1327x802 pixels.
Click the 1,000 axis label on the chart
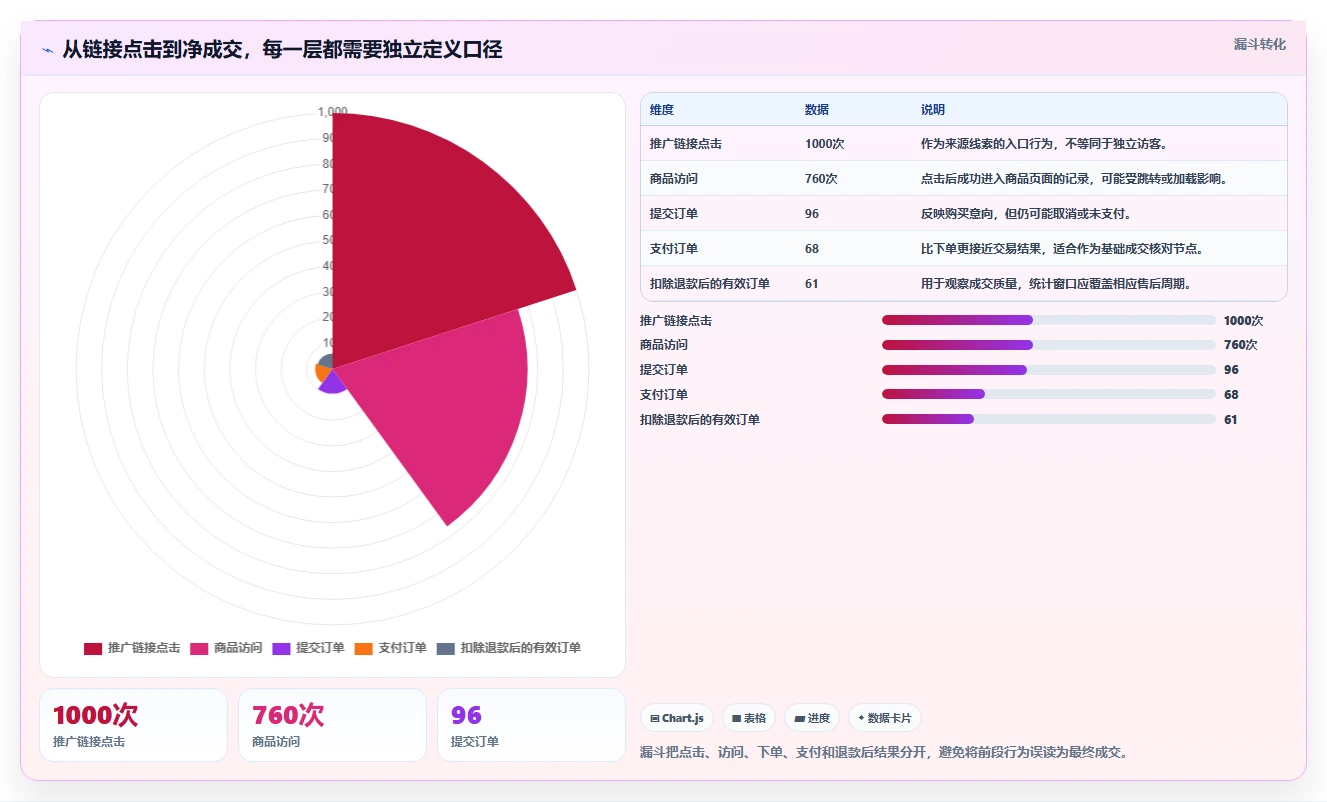332,111
